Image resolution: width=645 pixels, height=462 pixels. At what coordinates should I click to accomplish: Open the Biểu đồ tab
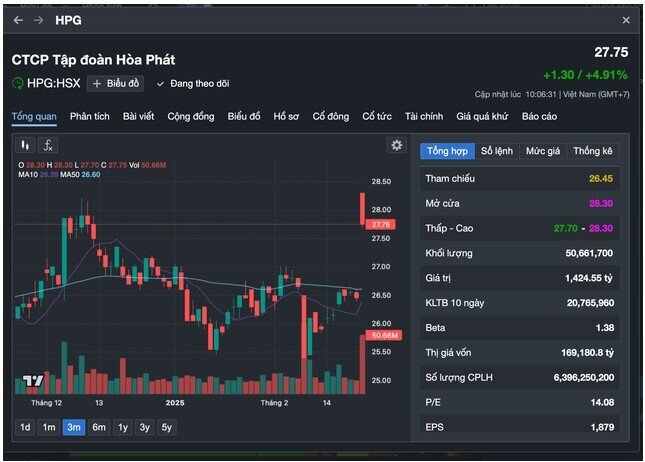click(244, 116)
